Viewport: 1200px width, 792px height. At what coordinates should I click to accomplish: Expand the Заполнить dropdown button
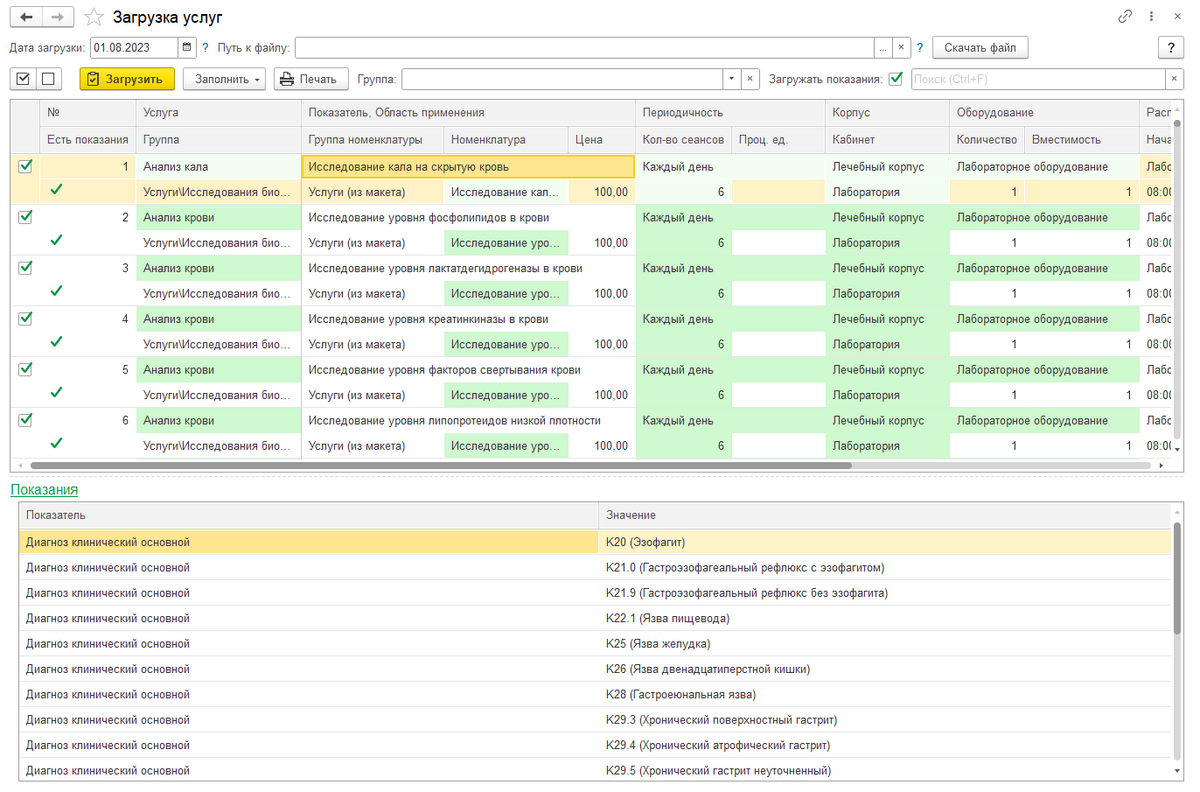click(224, 79)
